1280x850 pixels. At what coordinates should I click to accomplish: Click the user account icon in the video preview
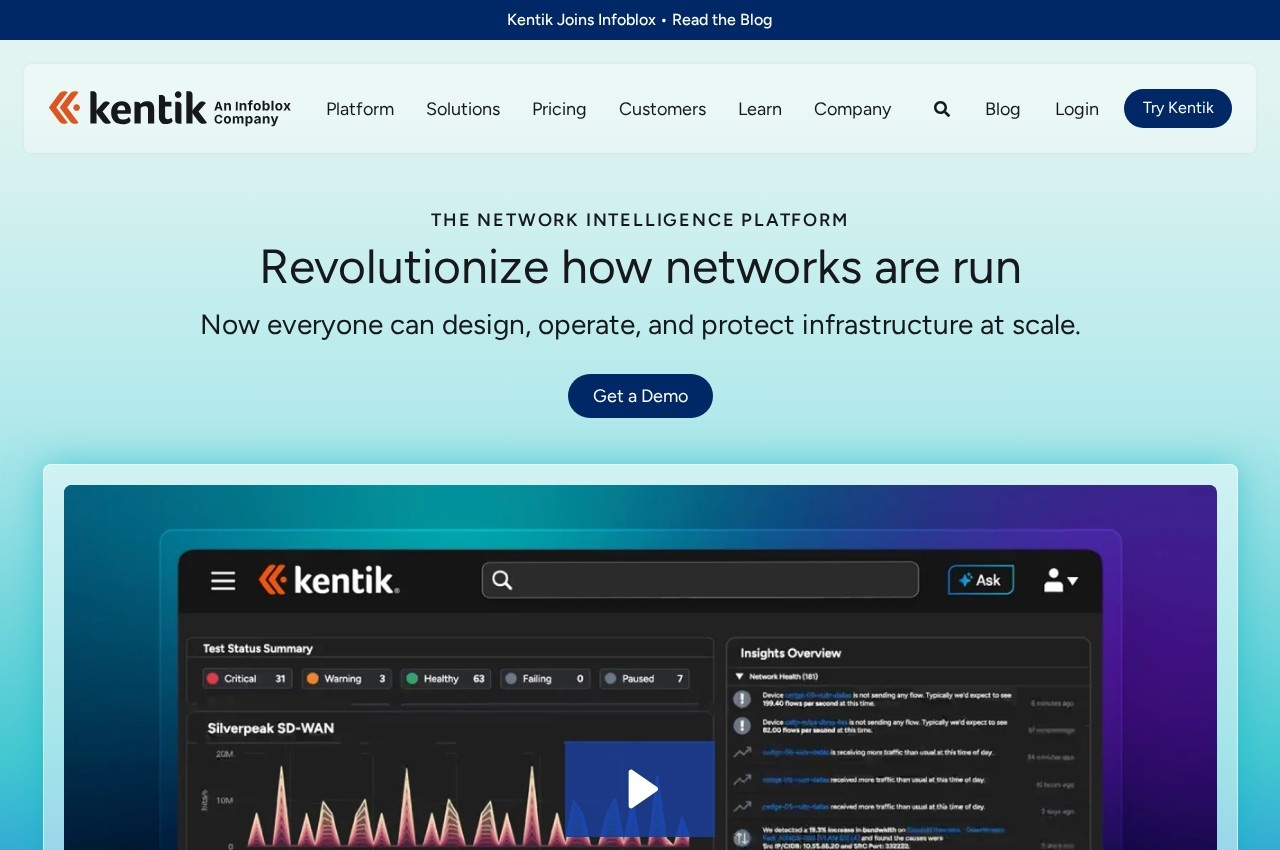[1060, 580]
